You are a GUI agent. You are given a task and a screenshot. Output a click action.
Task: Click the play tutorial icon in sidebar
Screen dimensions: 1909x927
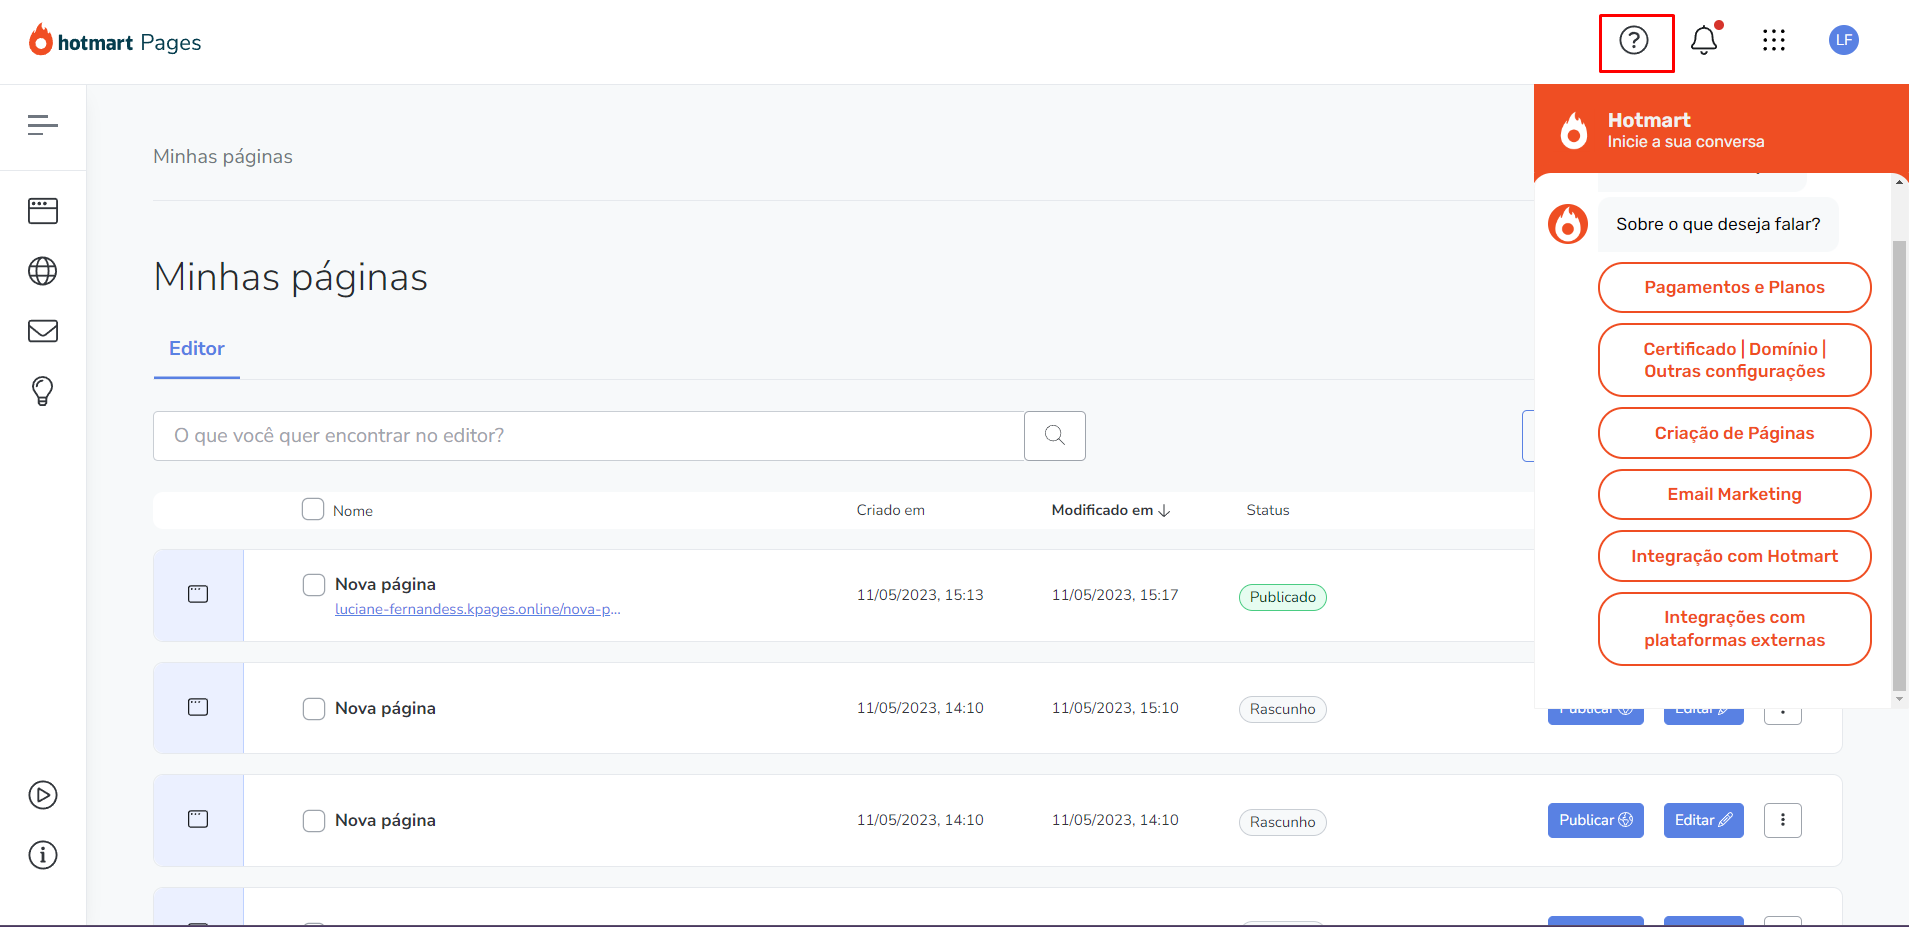(x=43, y=795)
